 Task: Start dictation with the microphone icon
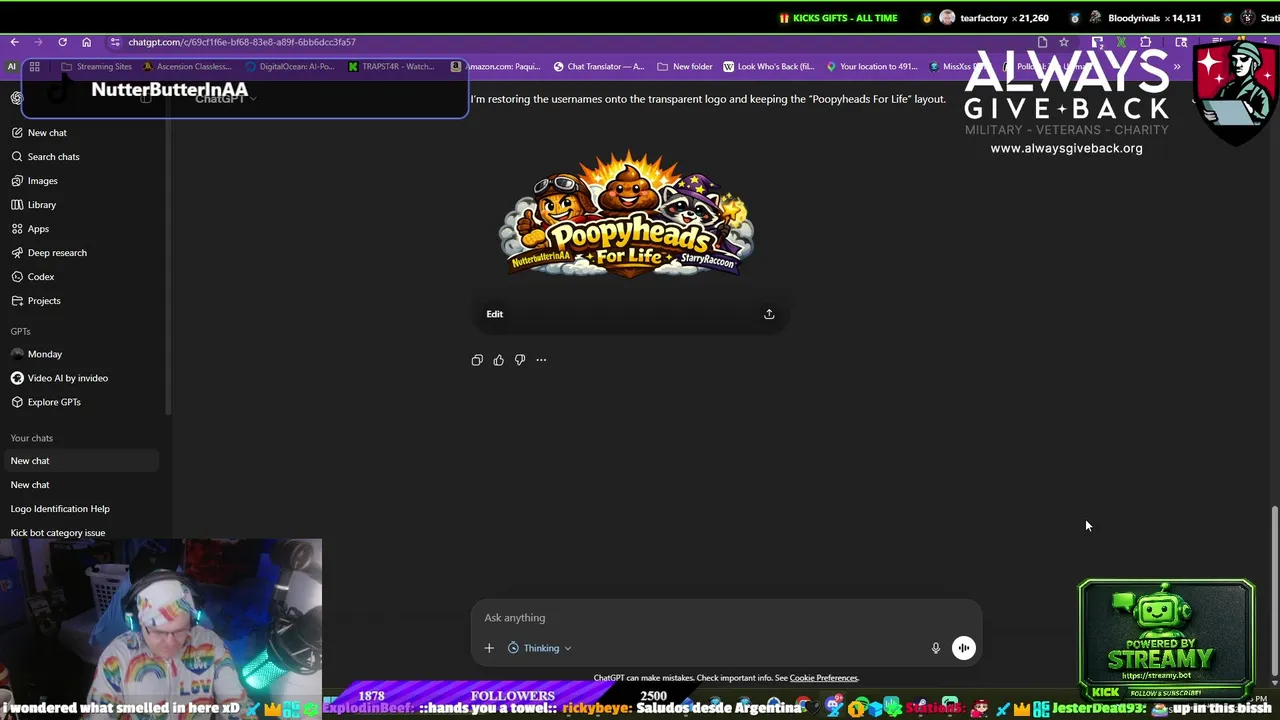pyautogui.click(x=936, y=648)
